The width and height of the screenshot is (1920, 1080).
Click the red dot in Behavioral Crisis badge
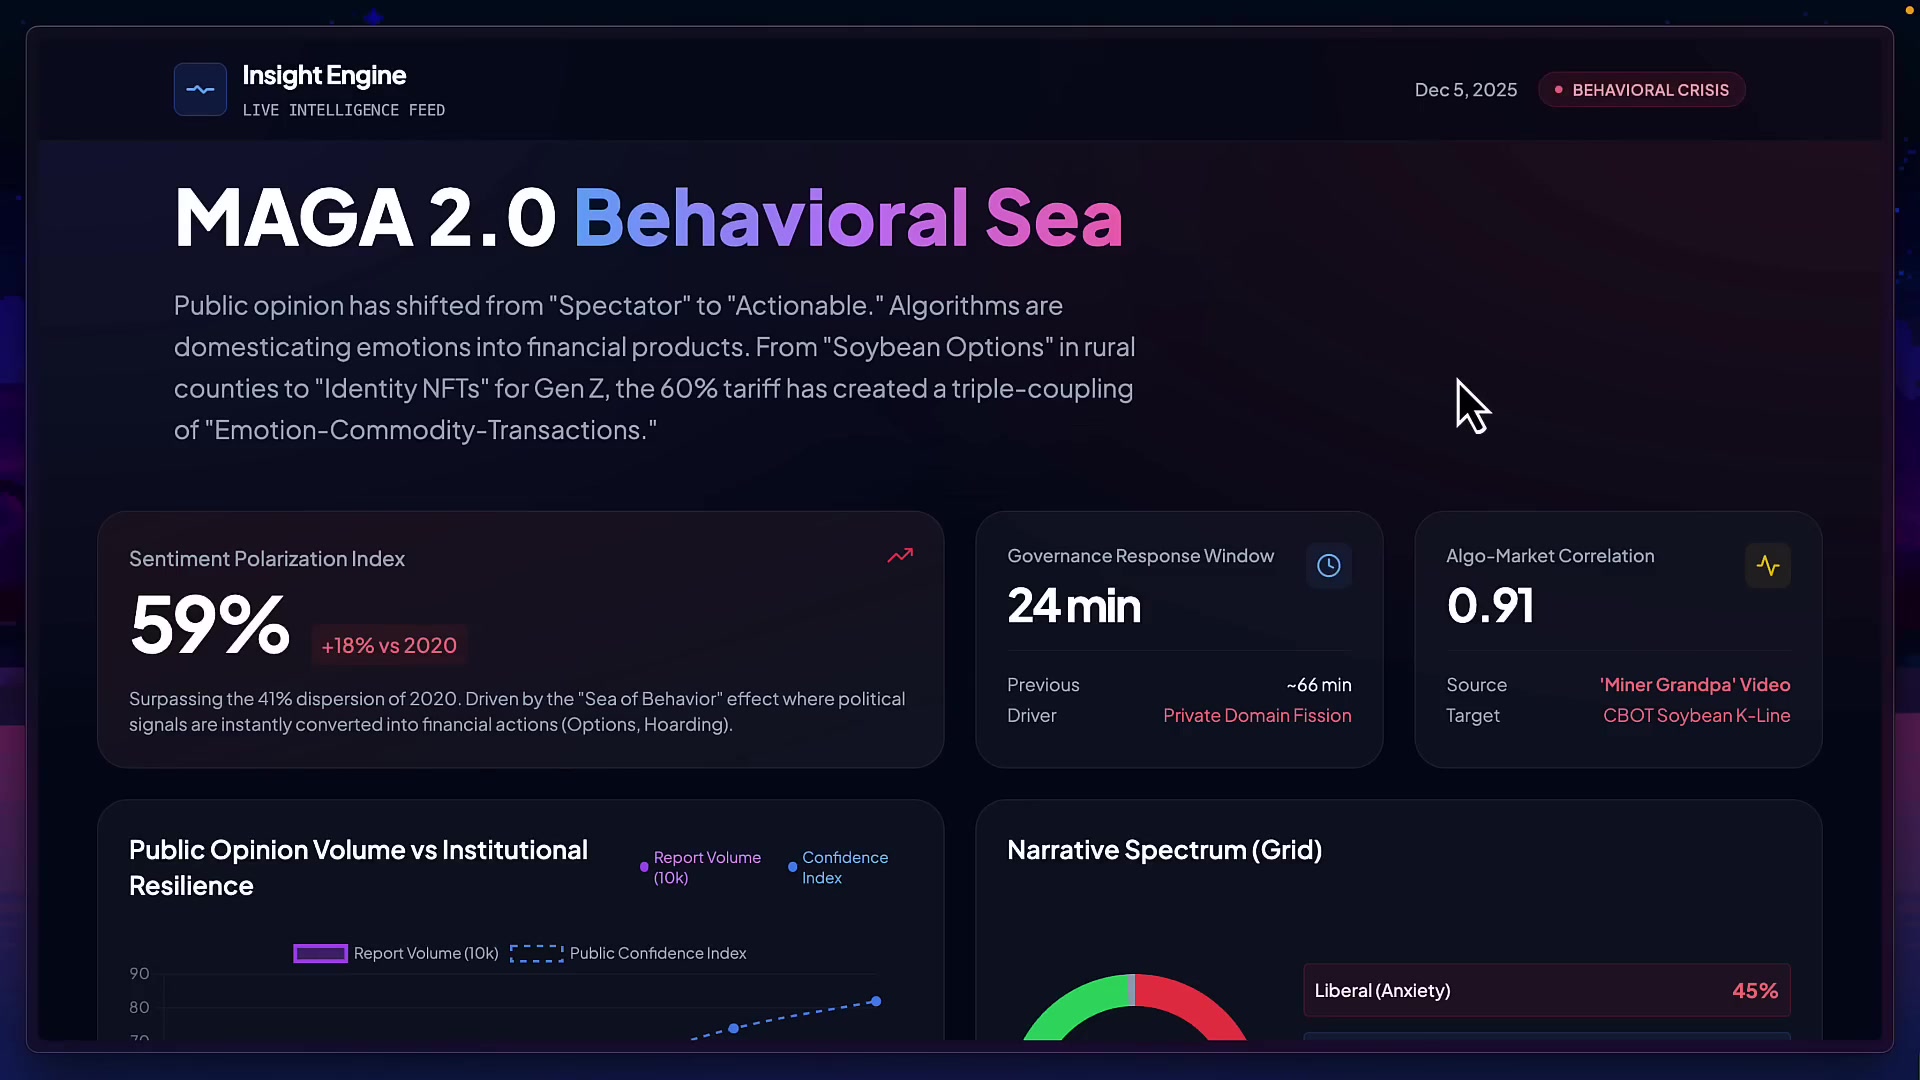1558,90
